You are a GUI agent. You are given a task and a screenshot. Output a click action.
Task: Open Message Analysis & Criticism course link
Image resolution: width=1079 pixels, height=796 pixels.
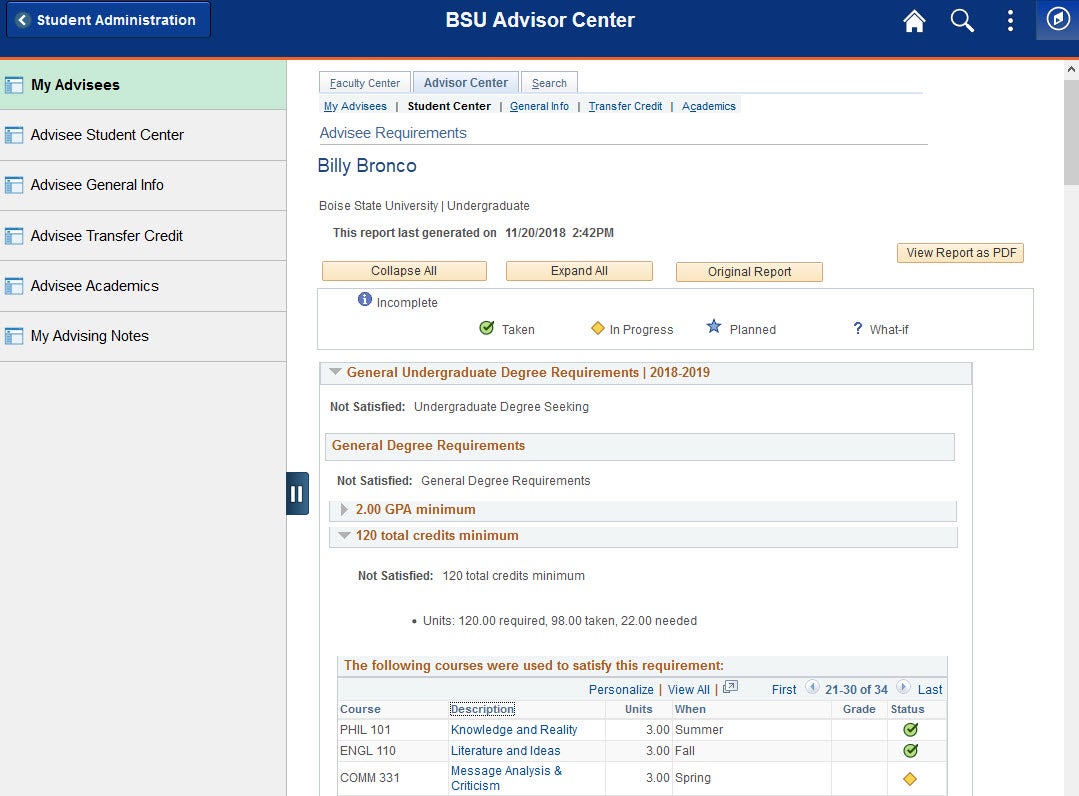[506, 778]
